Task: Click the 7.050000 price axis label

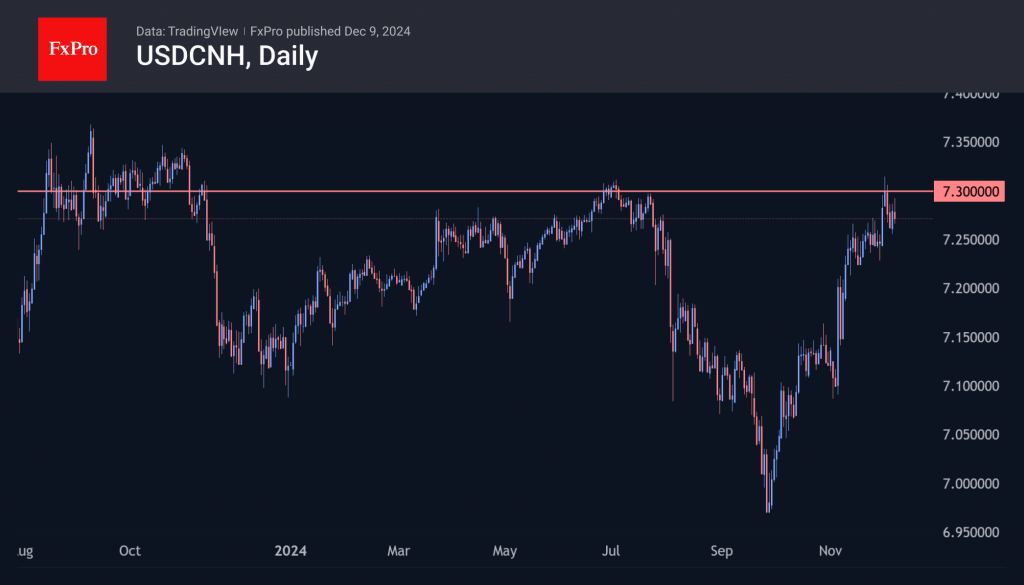Action: point(971,435)
